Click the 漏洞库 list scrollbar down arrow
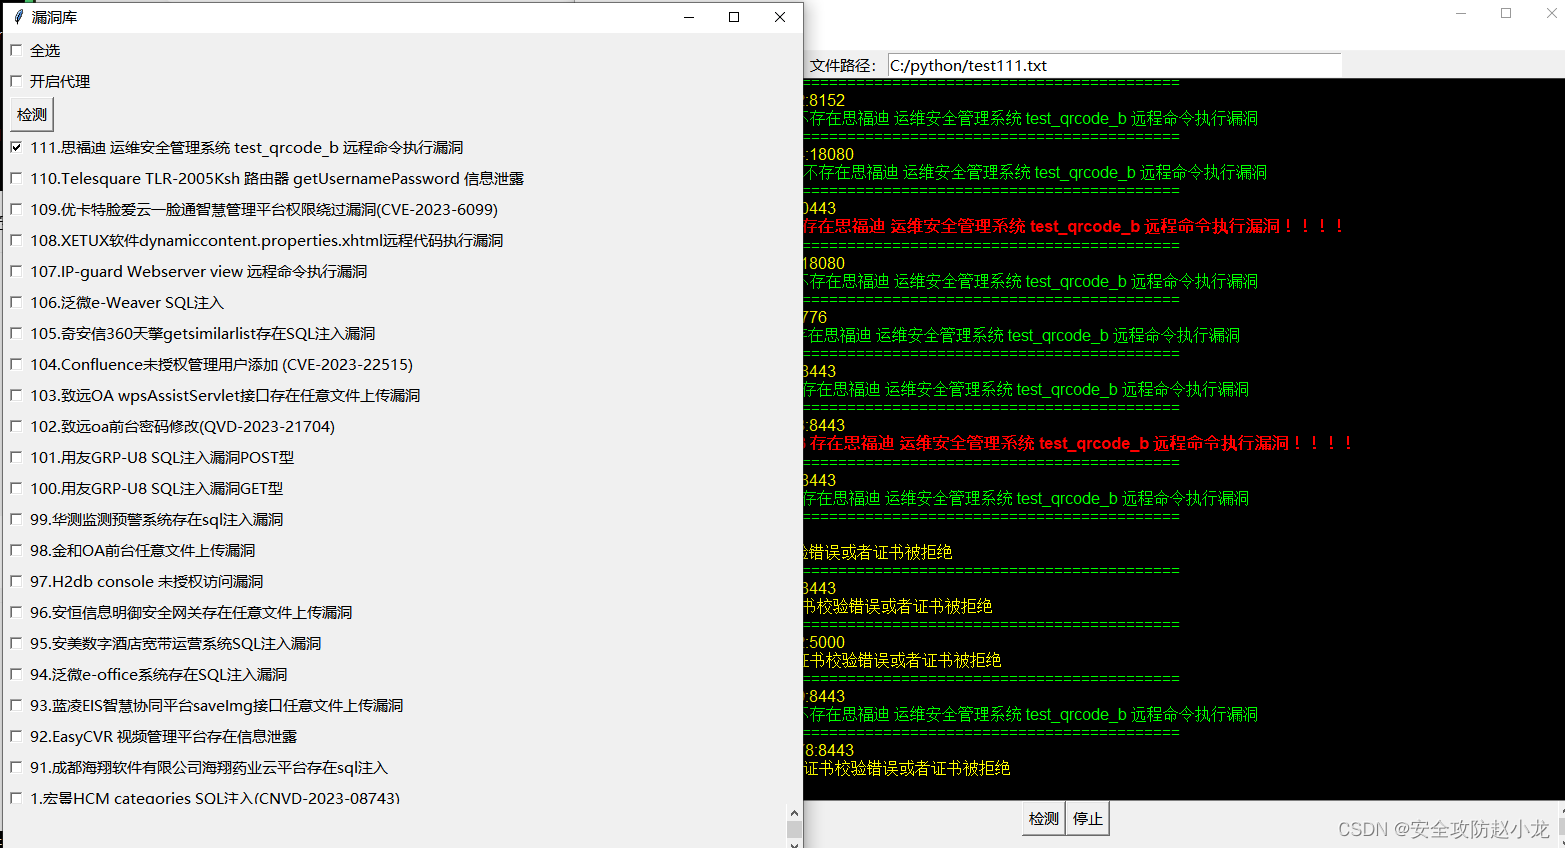Viewport: 1565px width, 848px height. tap(795, 844)
